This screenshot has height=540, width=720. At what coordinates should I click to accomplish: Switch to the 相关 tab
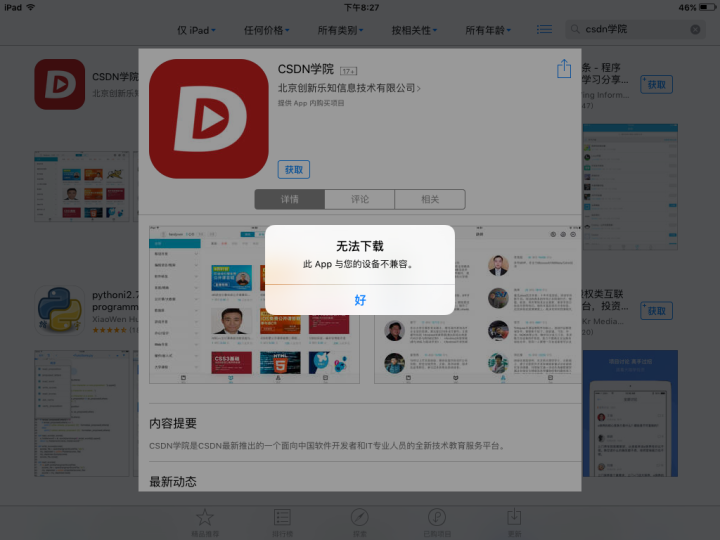point(430,199)
